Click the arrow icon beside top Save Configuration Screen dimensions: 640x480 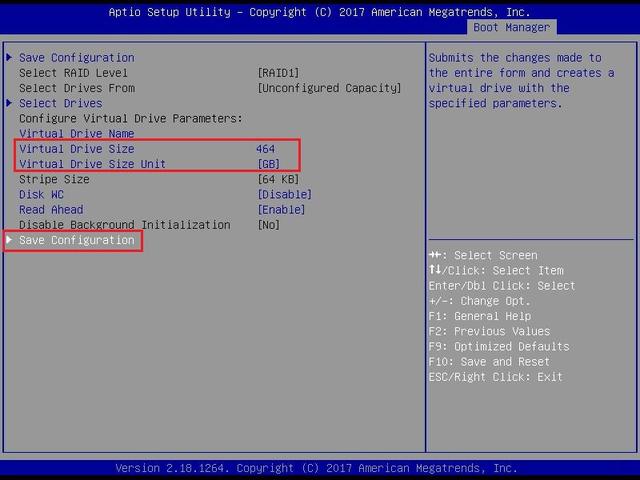(x=10, y=58)
